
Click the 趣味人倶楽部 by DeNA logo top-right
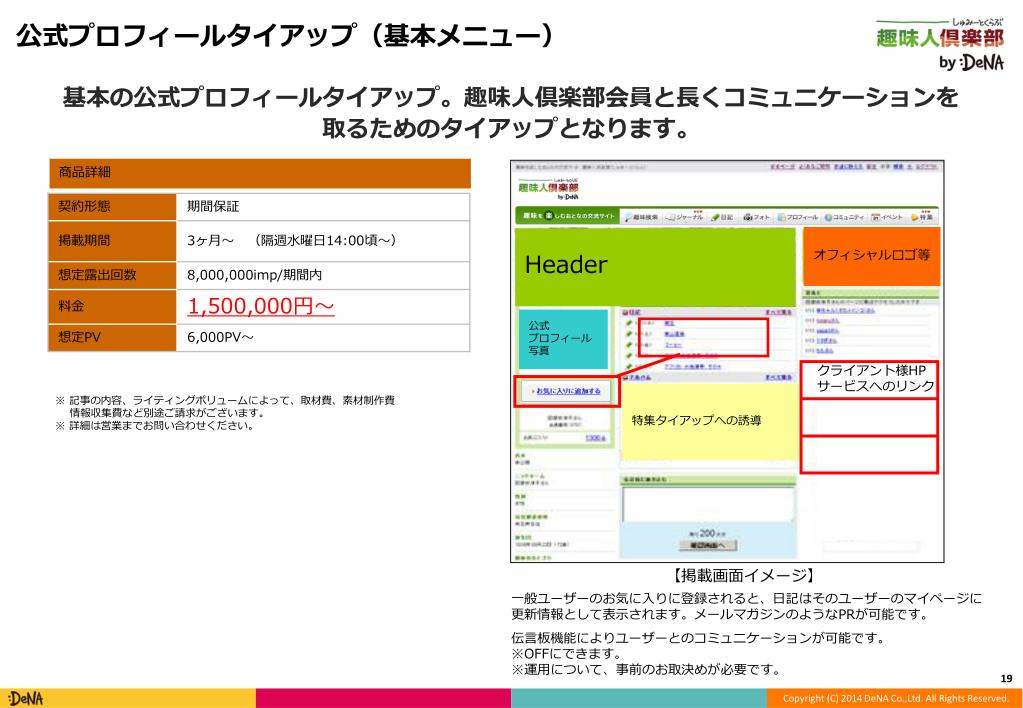940,44
